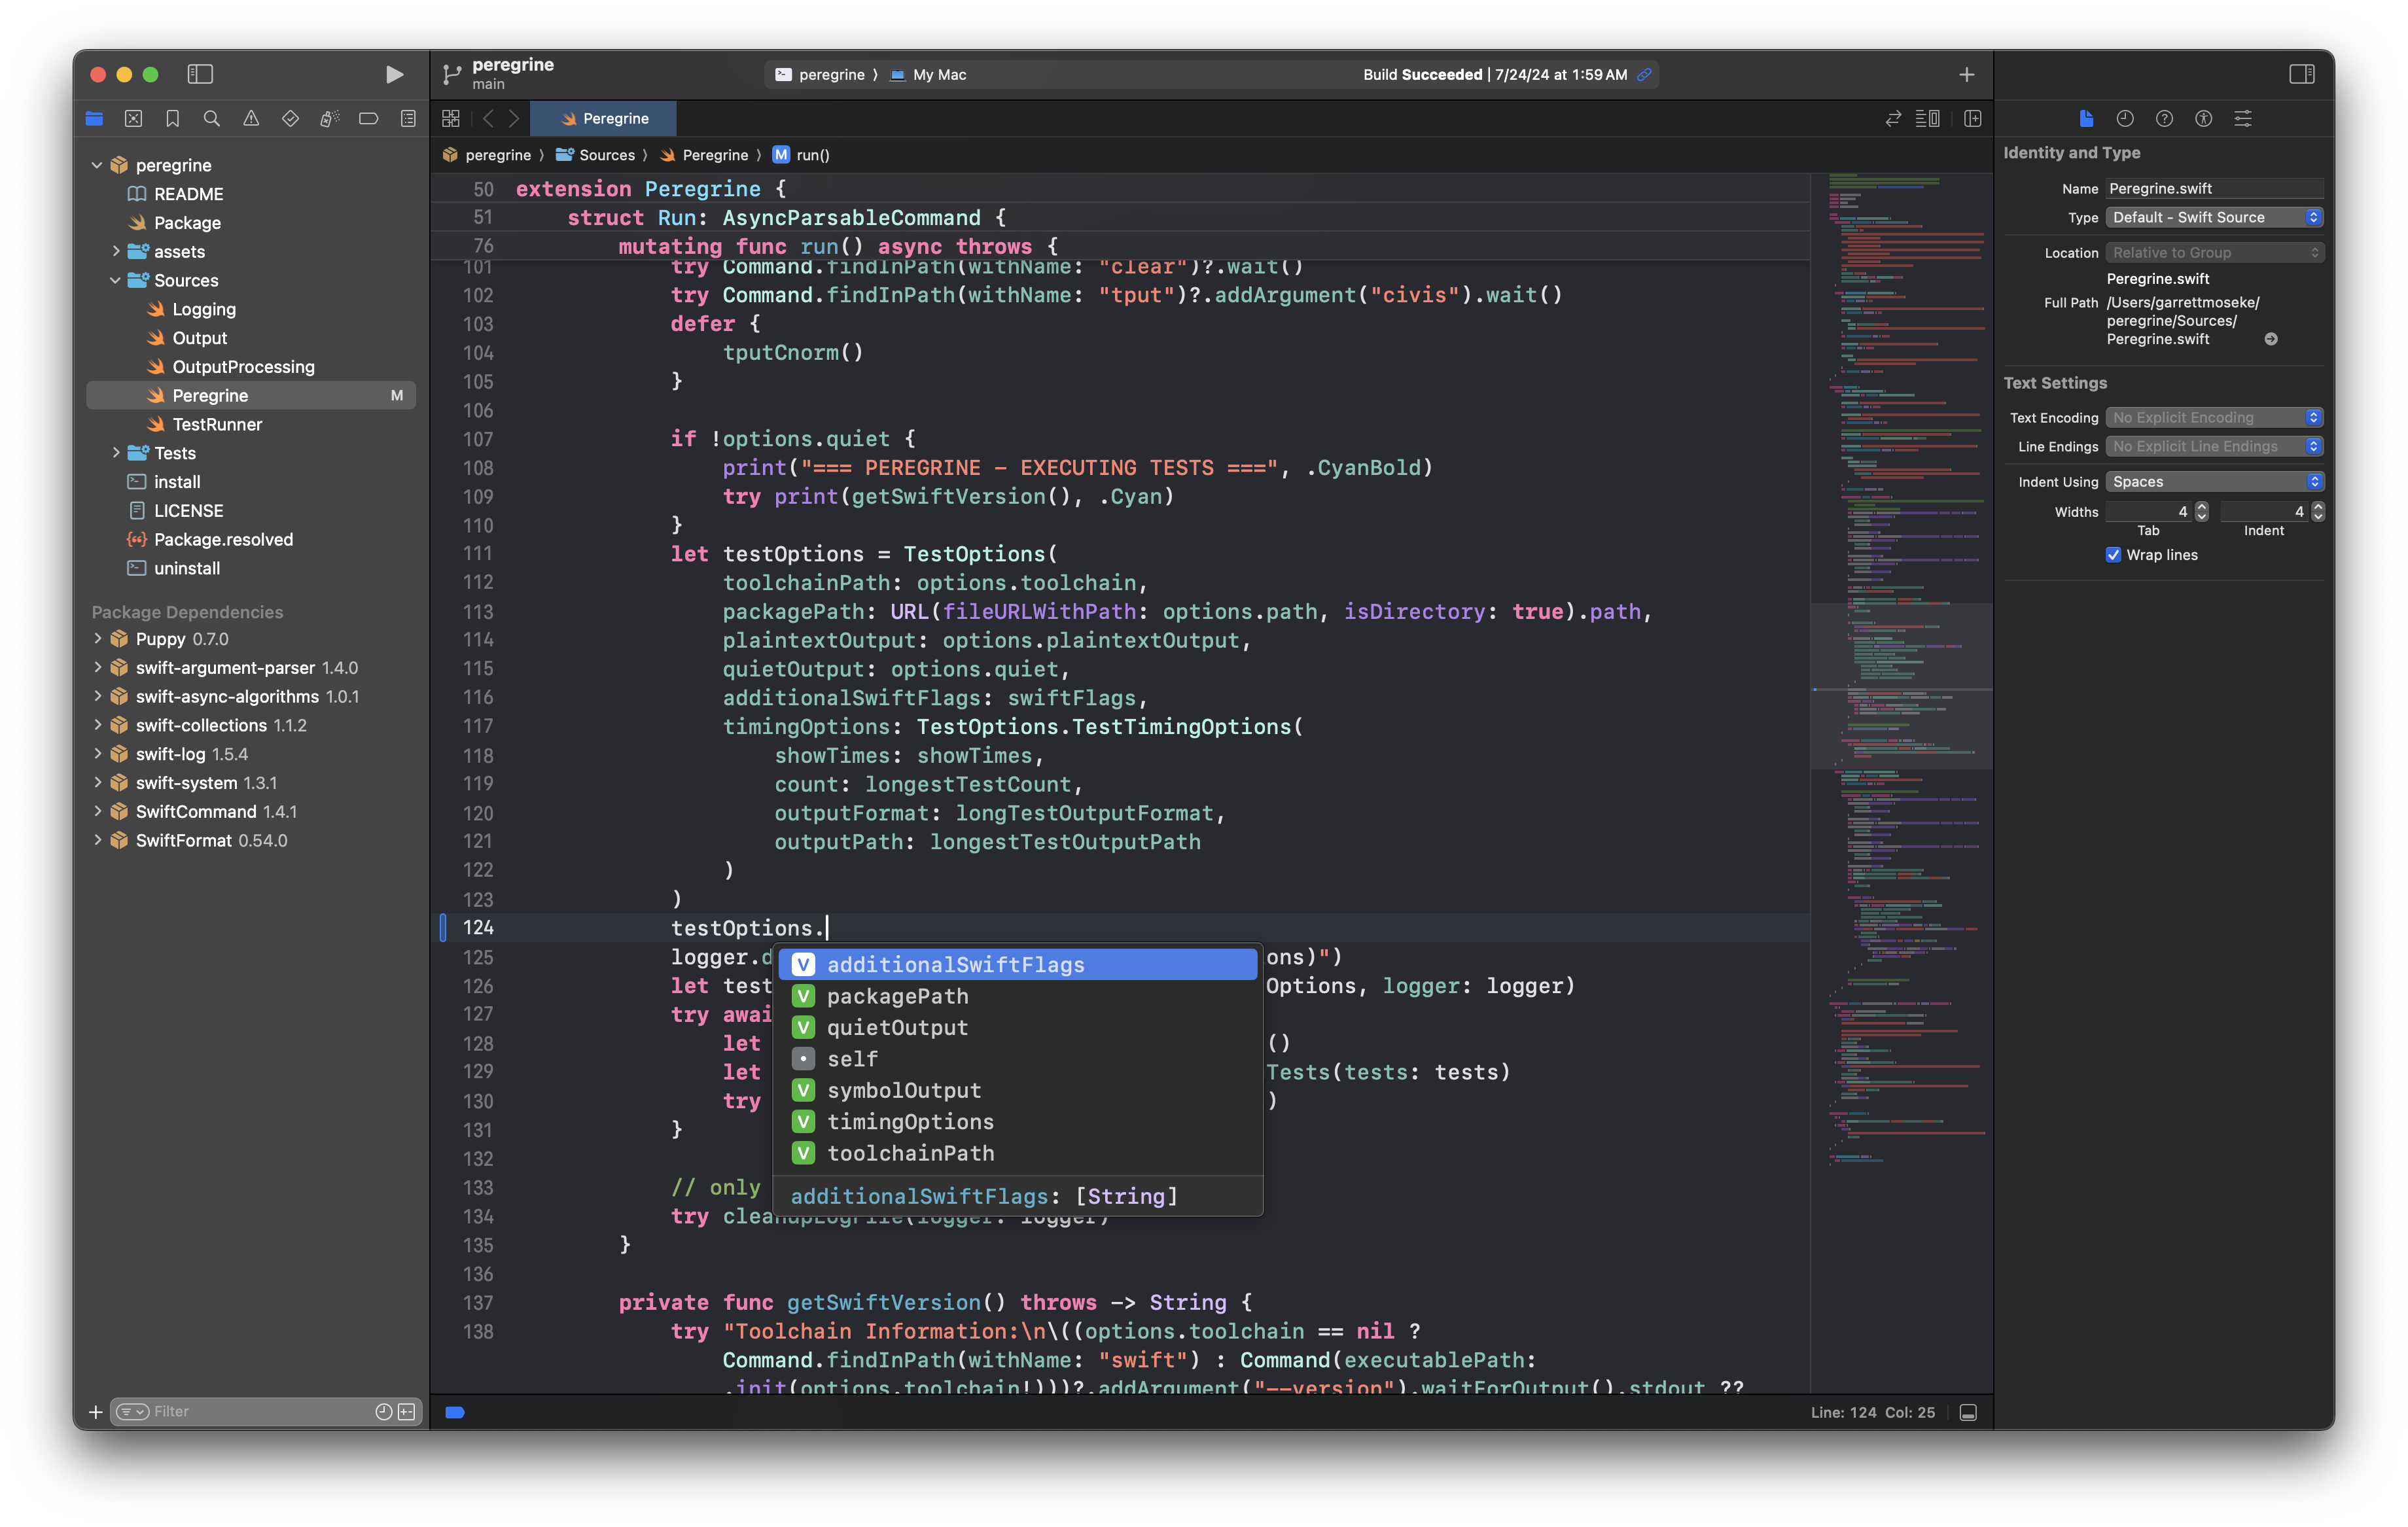Open the Text Encoding dropdown
This screenshot has width=2408, height=1527.
pos(2213,417)
